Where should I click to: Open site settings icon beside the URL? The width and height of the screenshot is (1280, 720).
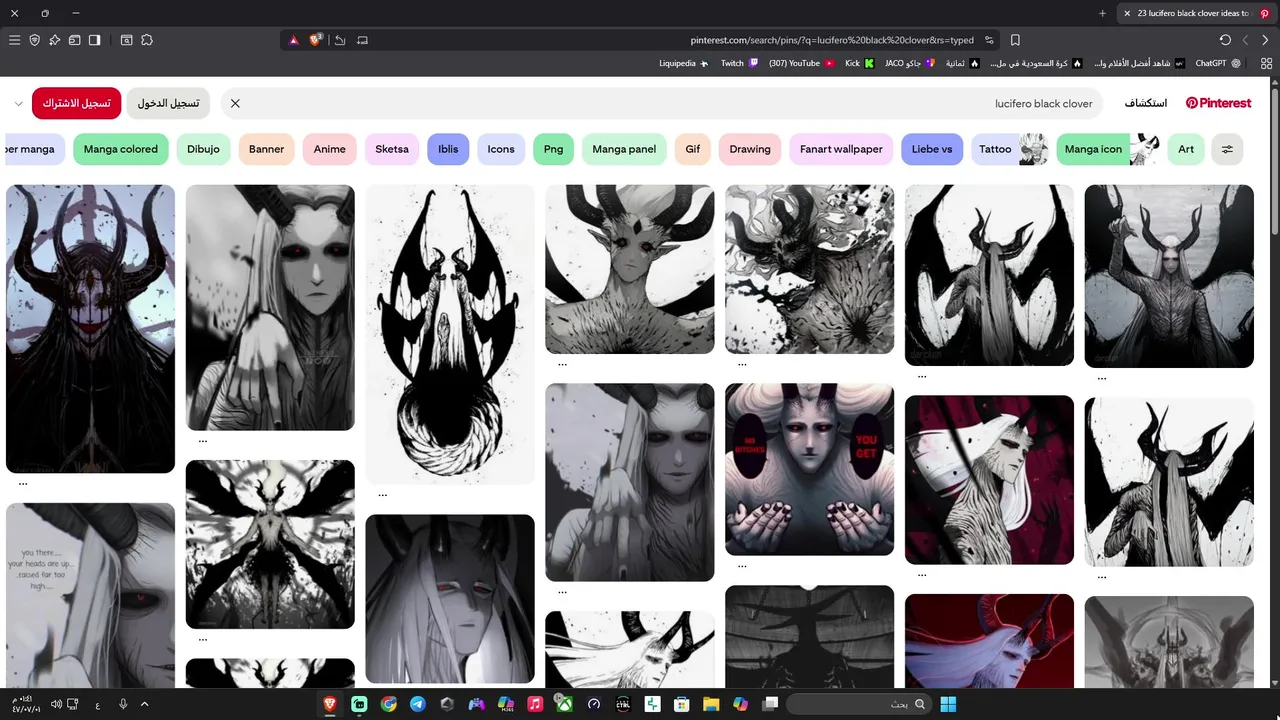989,40
